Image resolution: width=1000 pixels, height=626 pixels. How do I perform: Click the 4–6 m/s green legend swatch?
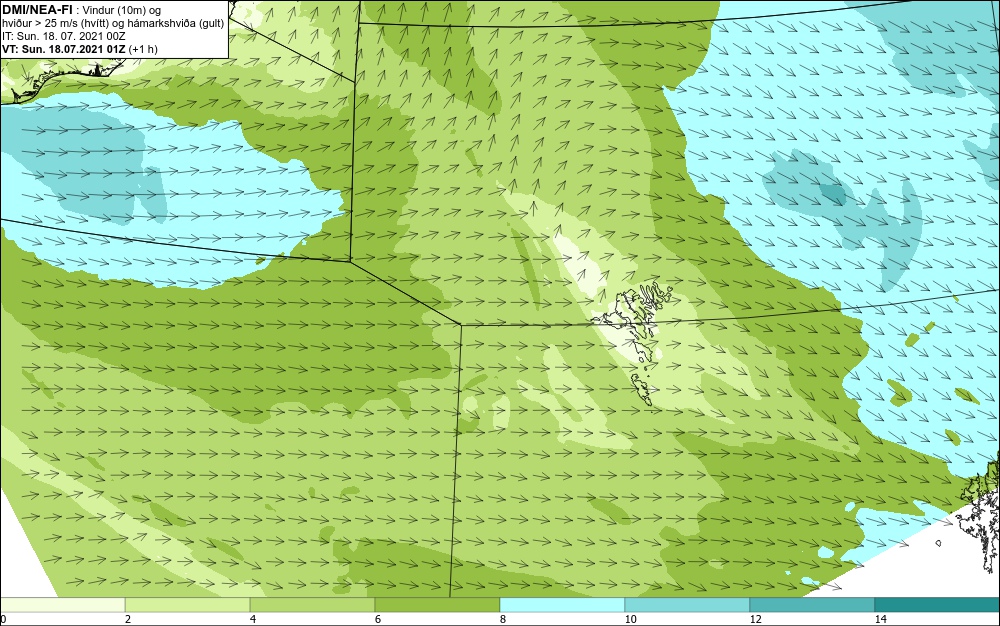312,605
